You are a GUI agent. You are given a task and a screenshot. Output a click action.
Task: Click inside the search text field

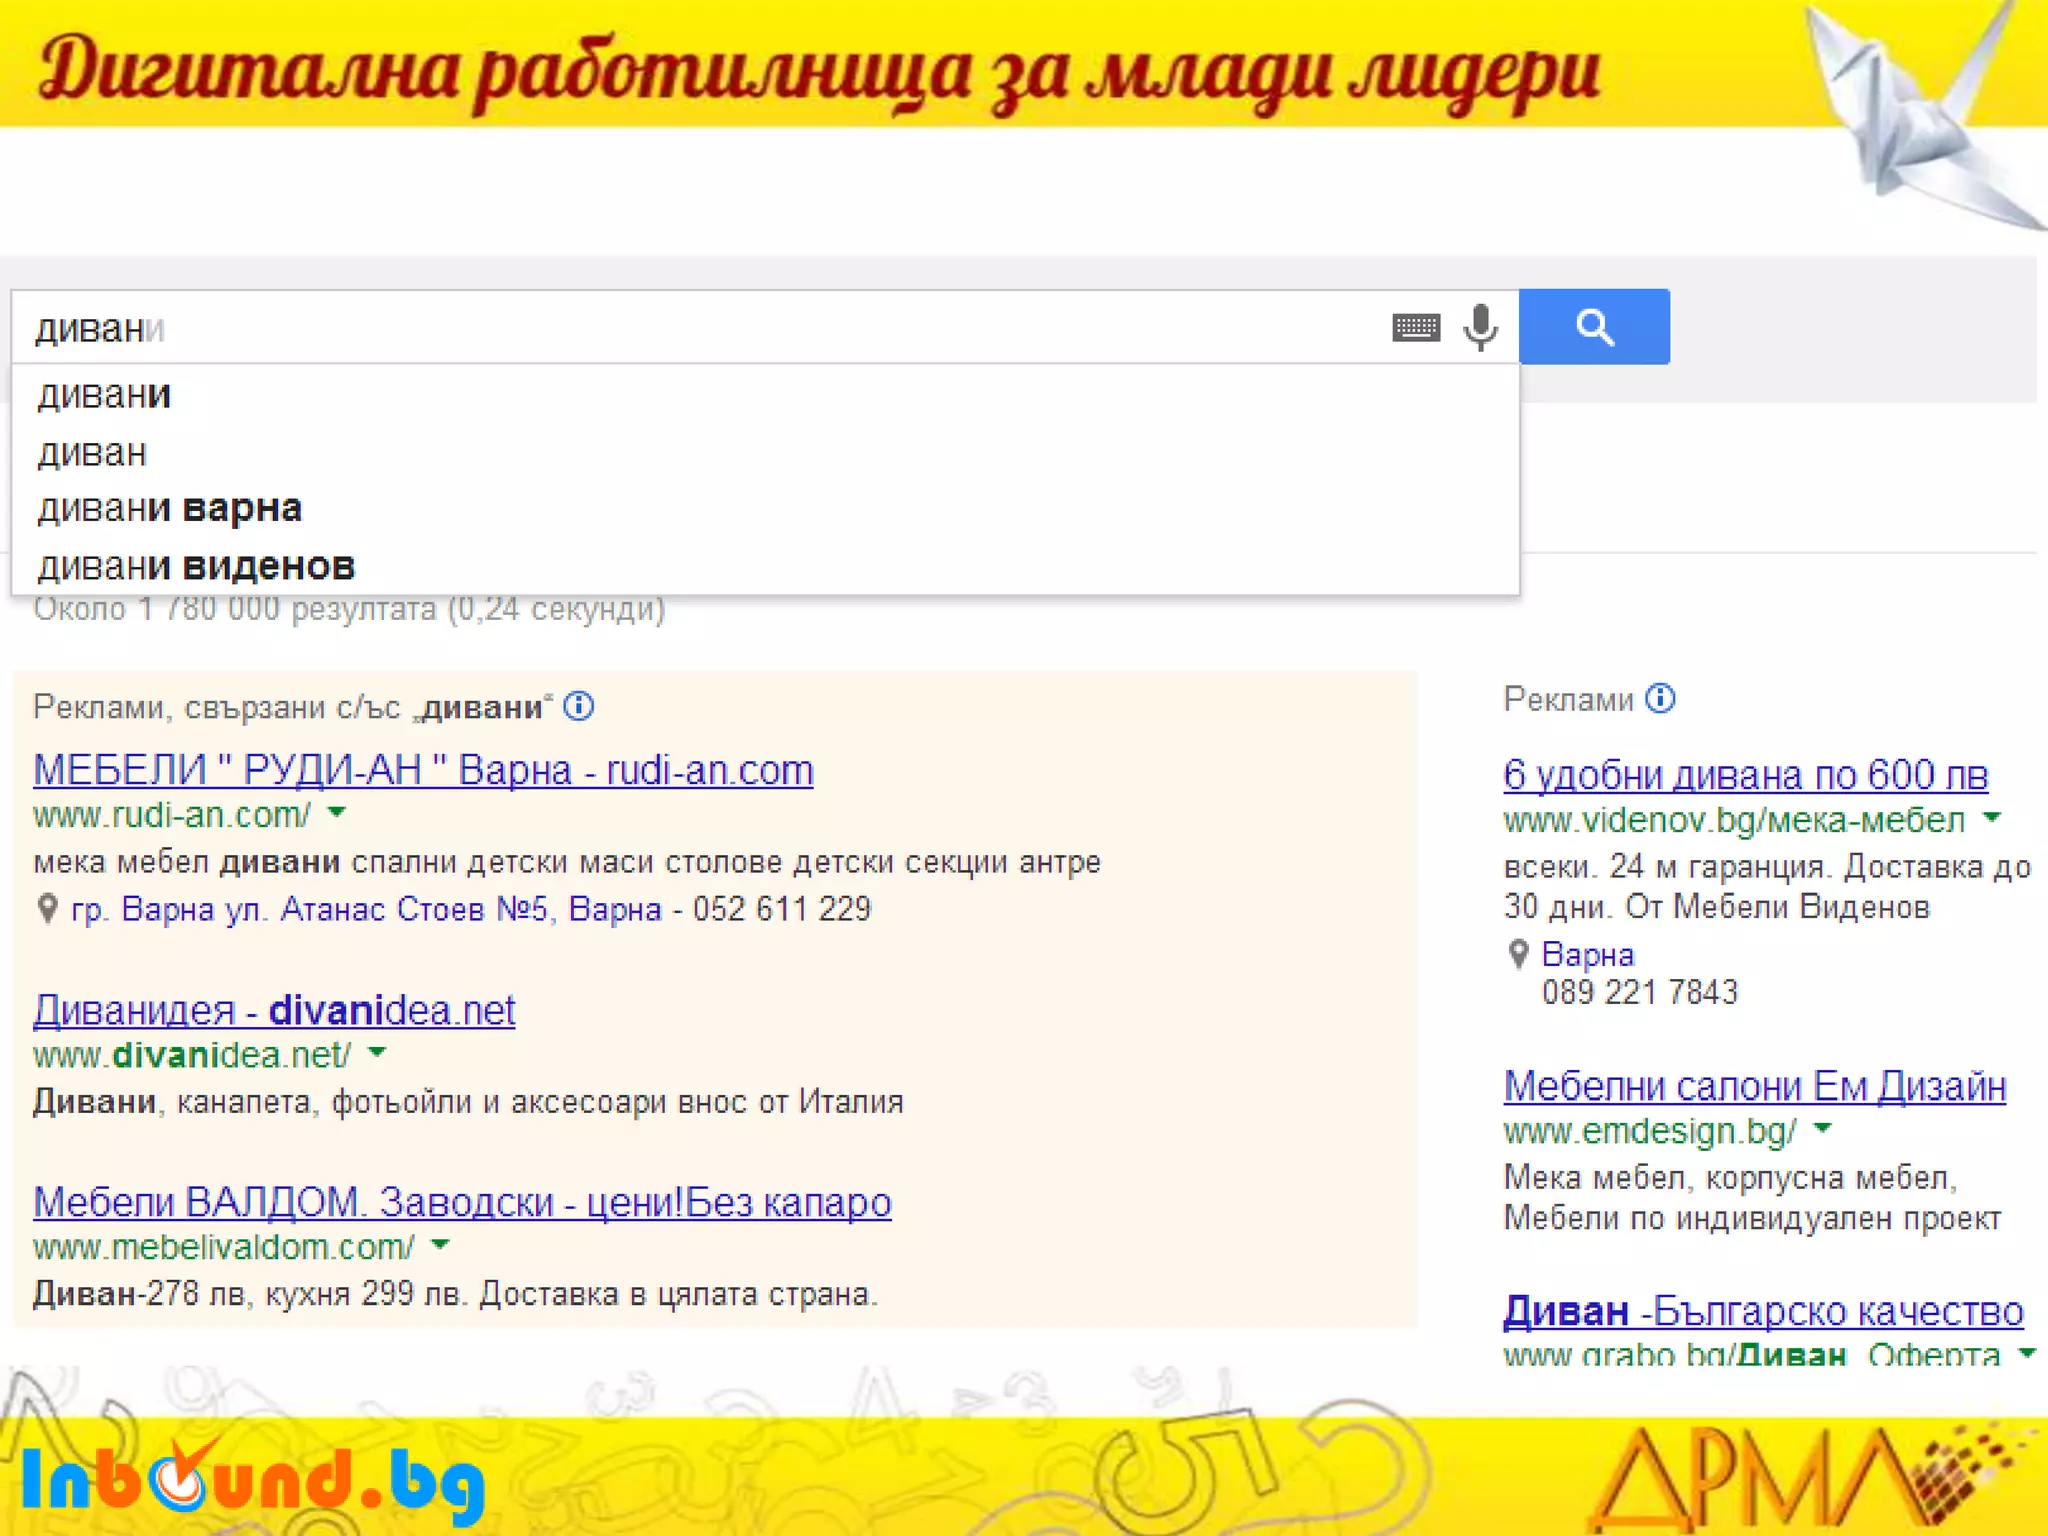click(x=700, y=328)
